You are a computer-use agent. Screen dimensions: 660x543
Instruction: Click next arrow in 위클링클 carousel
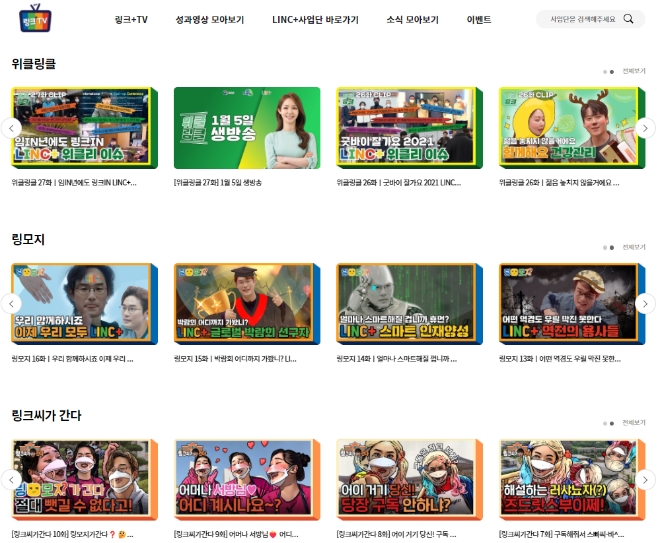click(x=646, y=127)
